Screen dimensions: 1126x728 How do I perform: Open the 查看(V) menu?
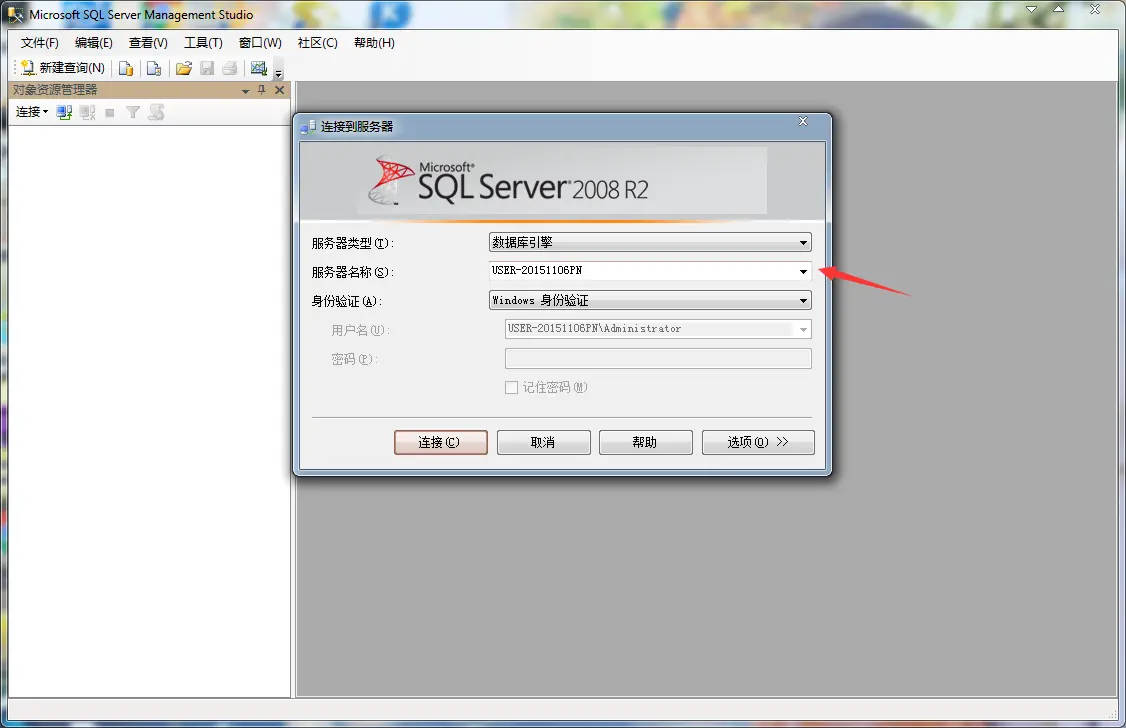pyautogui.click(x=148, y=43)
